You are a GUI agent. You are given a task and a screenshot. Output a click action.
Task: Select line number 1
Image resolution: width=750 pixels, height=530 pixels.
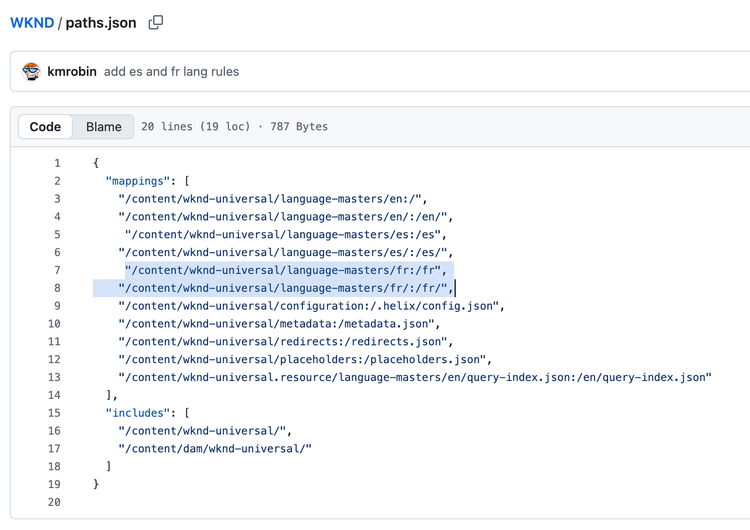tap(57, 163)
